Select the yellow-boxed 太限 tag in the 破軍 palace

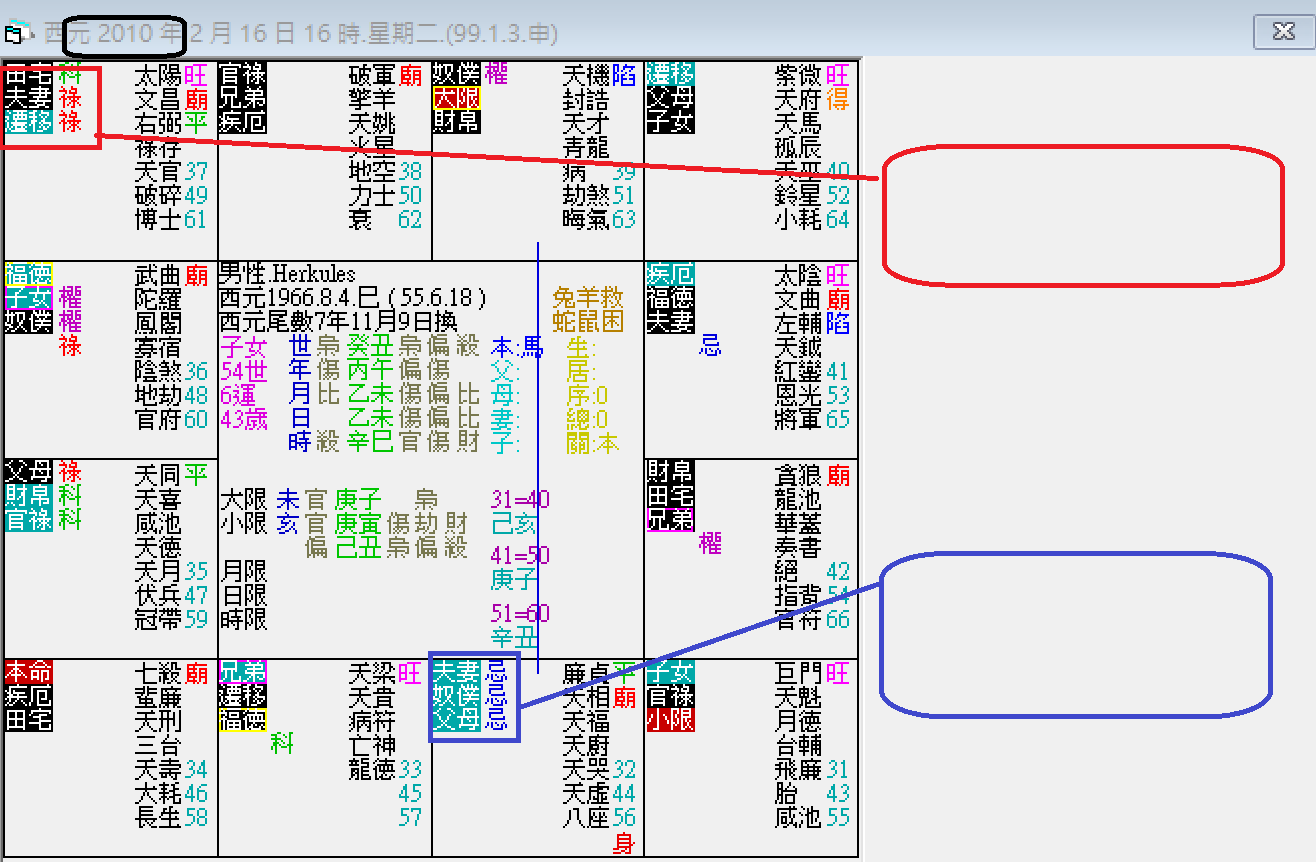click(x=456, y=99)
